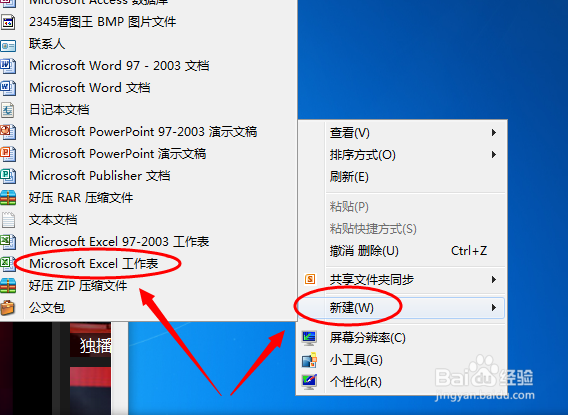Create Microsoft Excel 97-2003 工作表

click(119, 242)
